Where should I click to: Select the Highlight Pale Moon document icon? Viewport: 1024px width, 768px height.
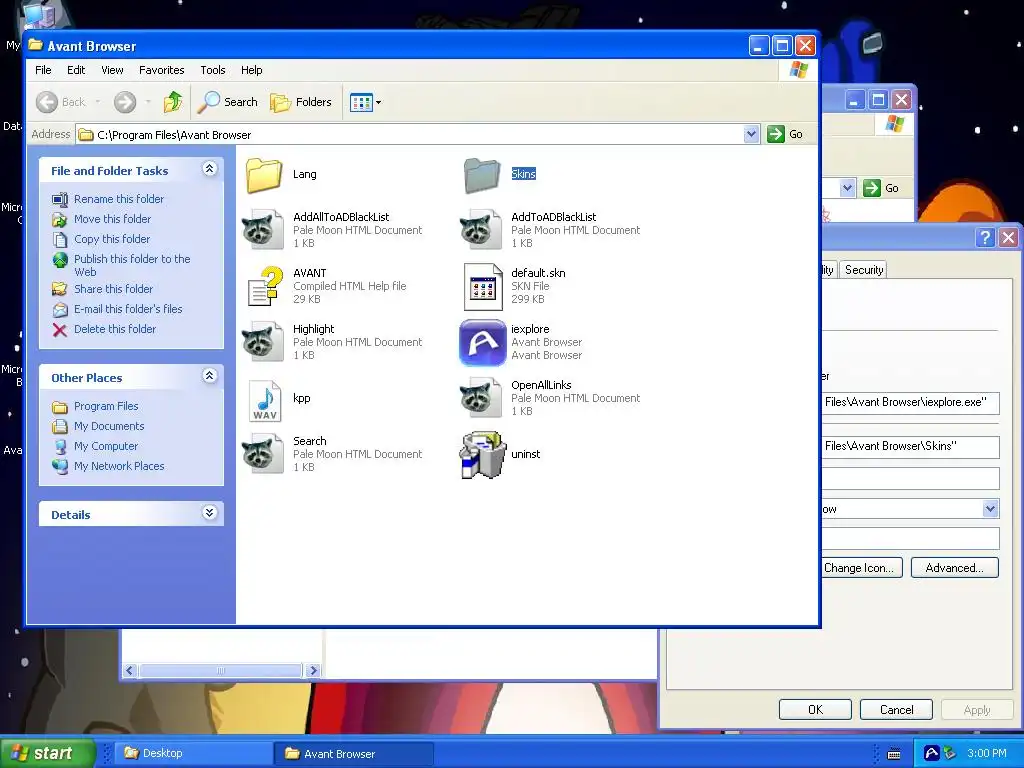(x=264, y=342)
